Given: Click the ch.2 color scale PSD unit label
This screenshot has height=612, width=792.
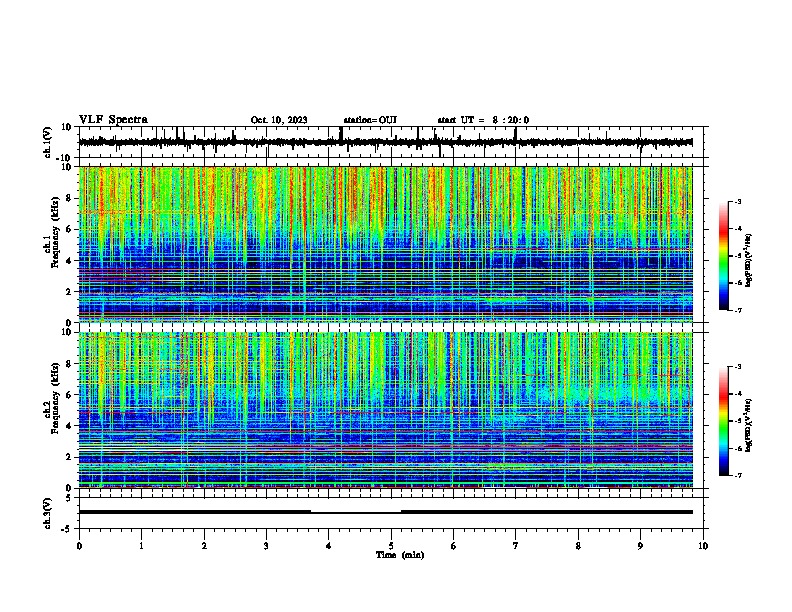Looking at the screenshot, I should tap(749, 426).
